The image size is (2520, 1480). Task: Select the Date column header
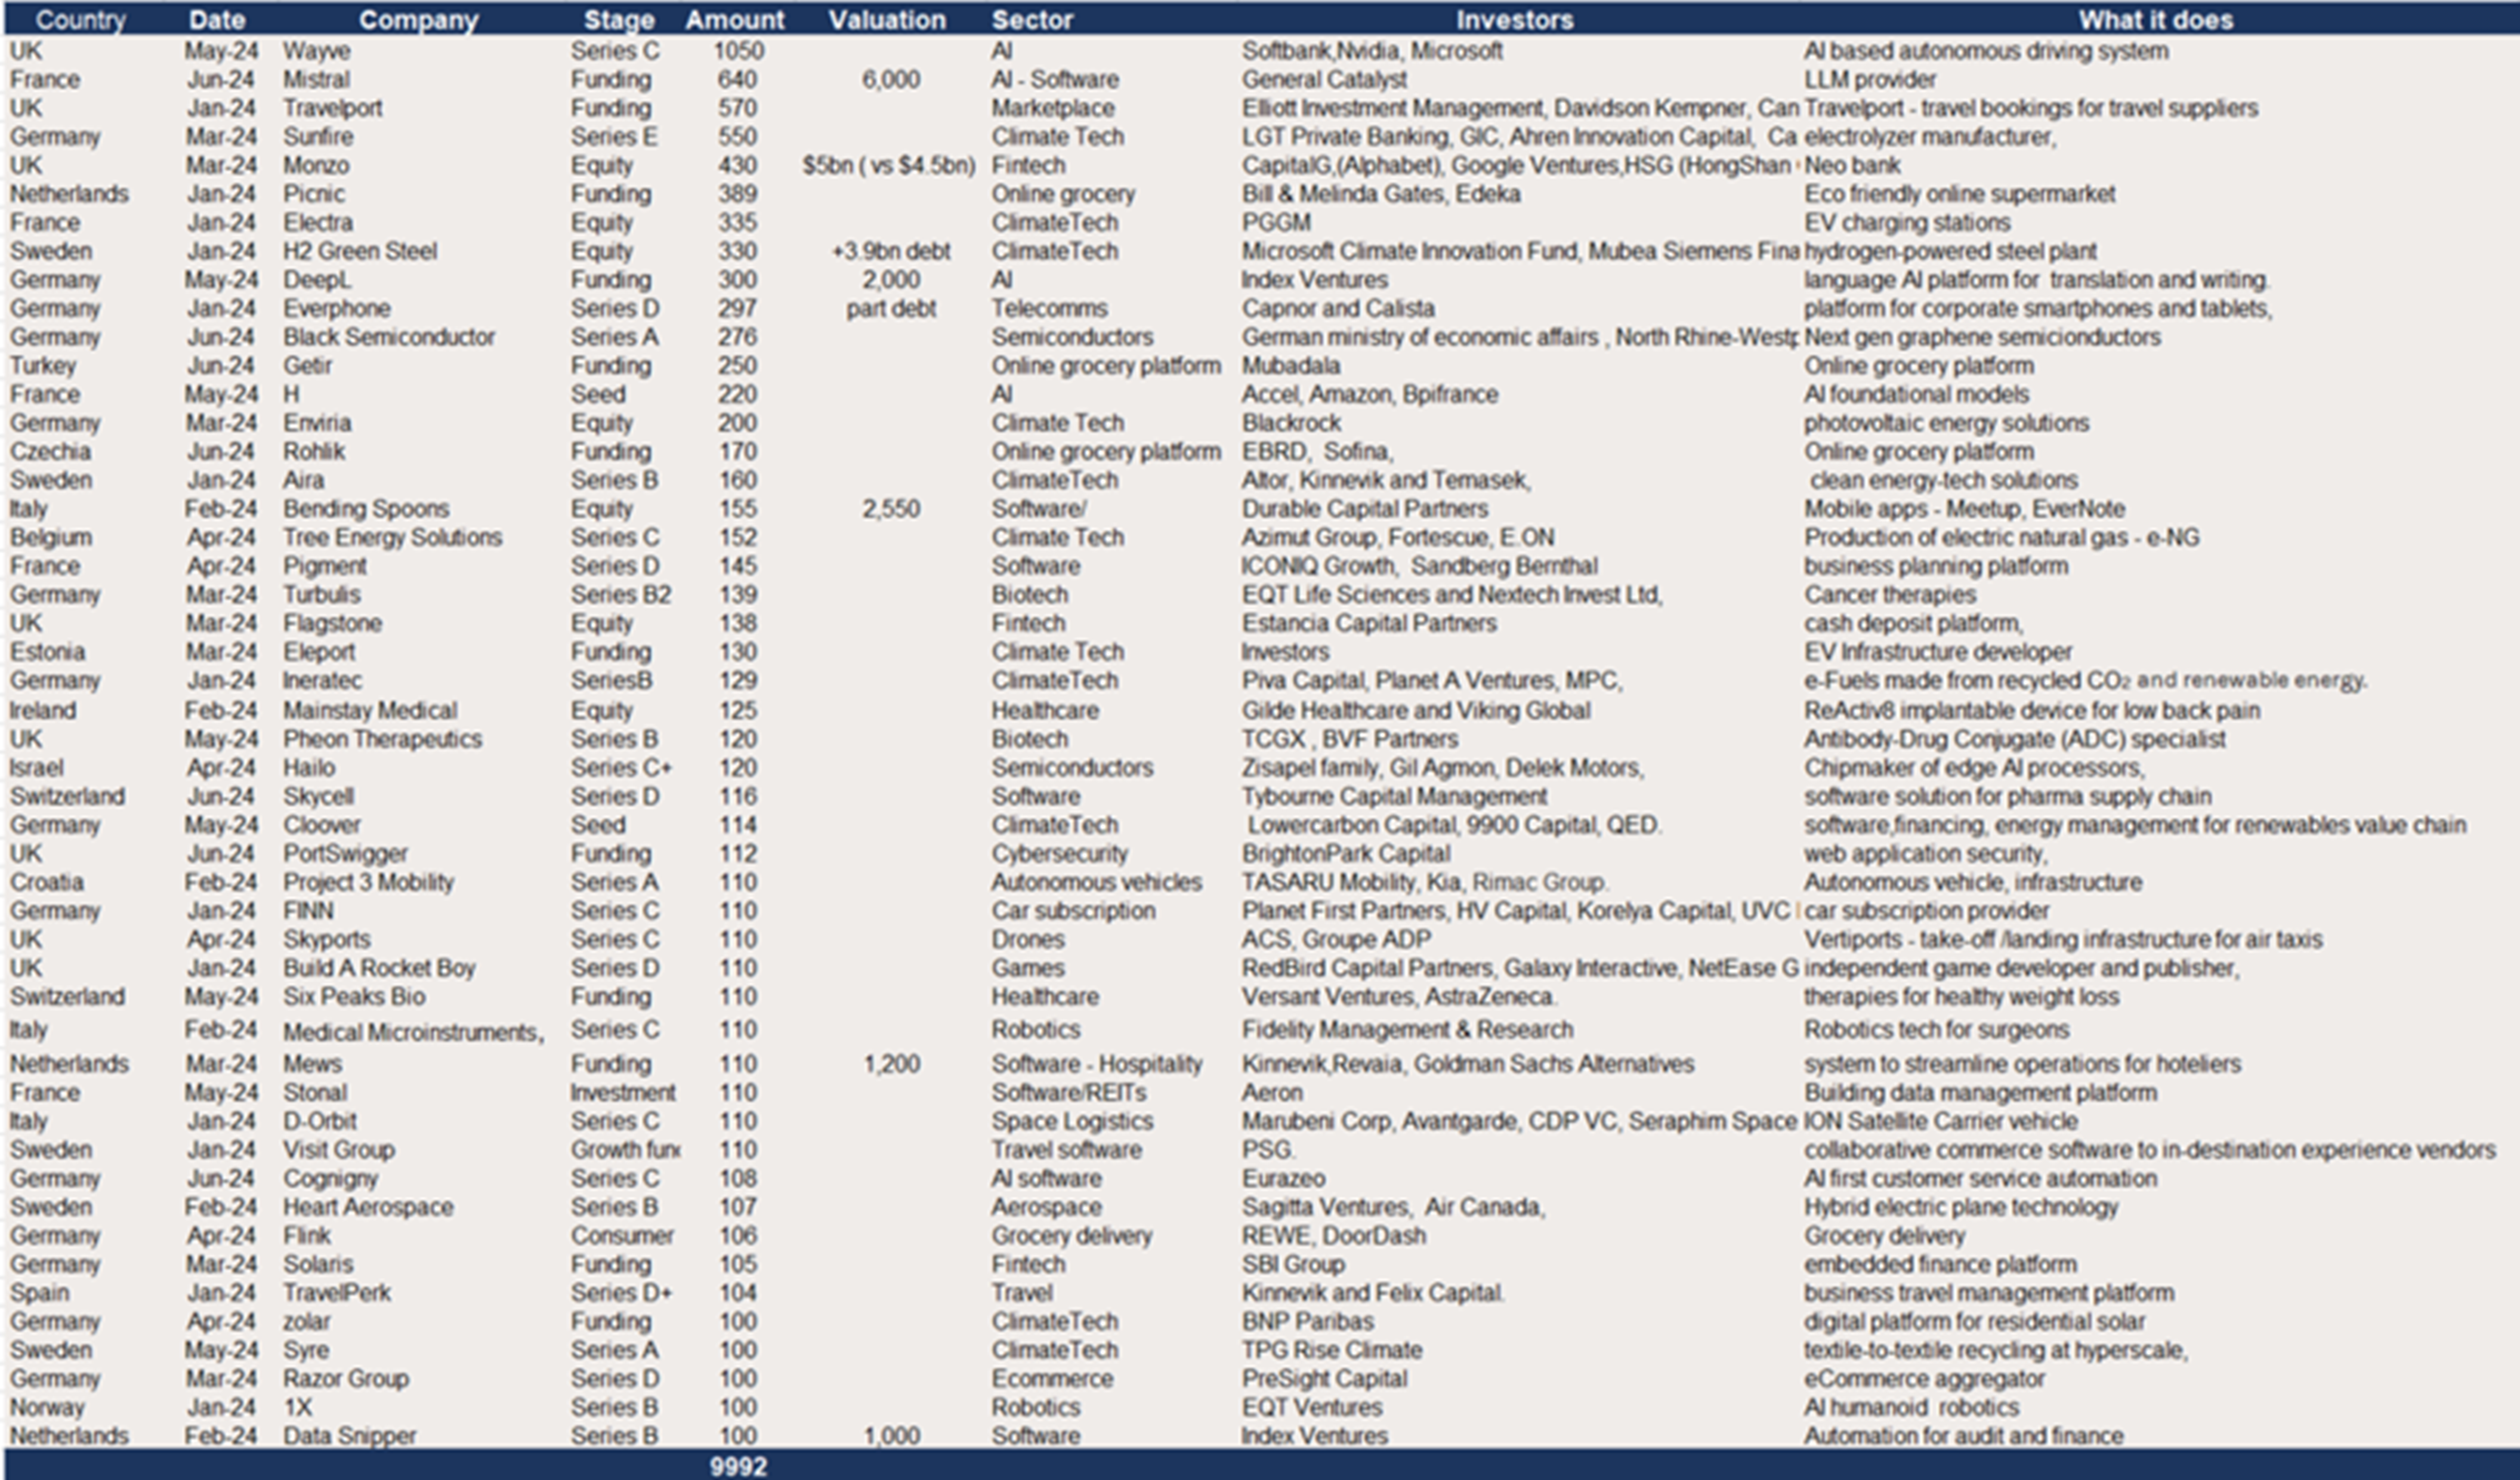217,20
